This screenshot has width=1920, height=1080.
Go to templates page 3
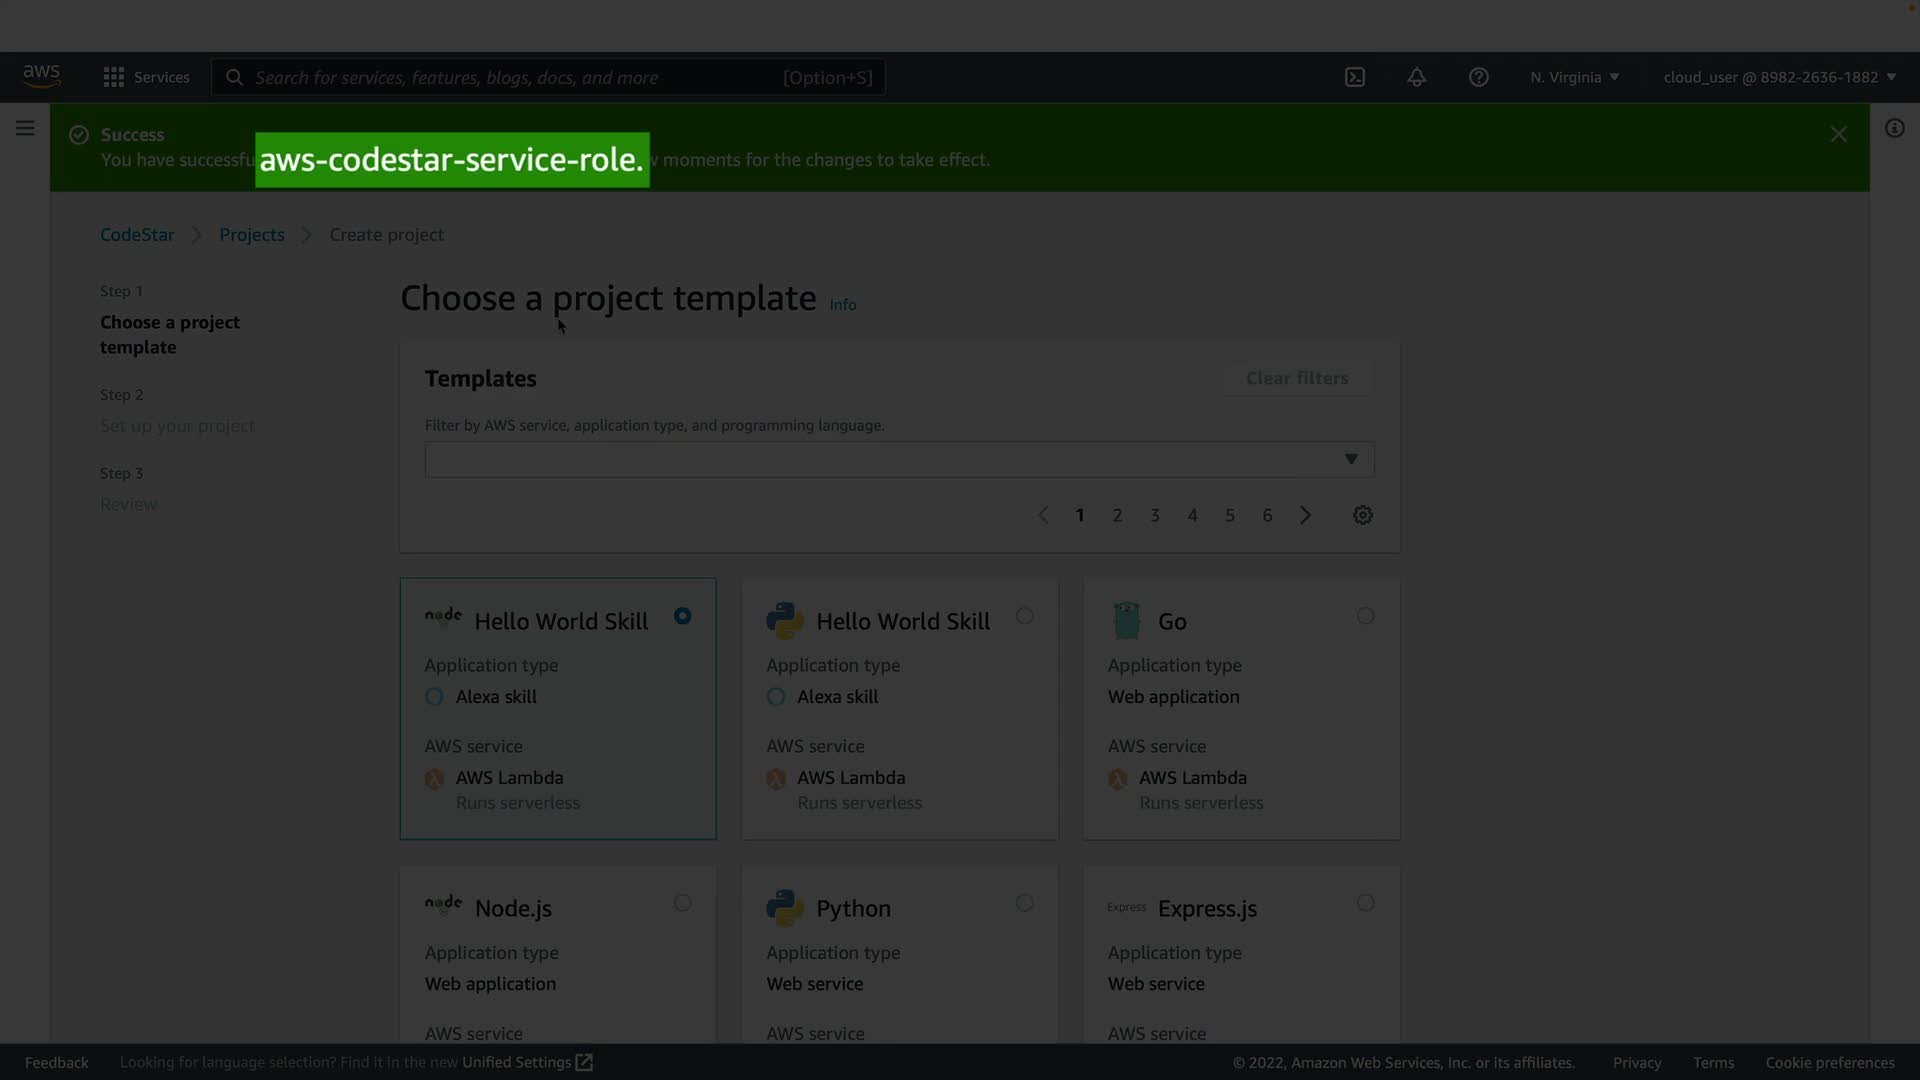coord(1155,515)
